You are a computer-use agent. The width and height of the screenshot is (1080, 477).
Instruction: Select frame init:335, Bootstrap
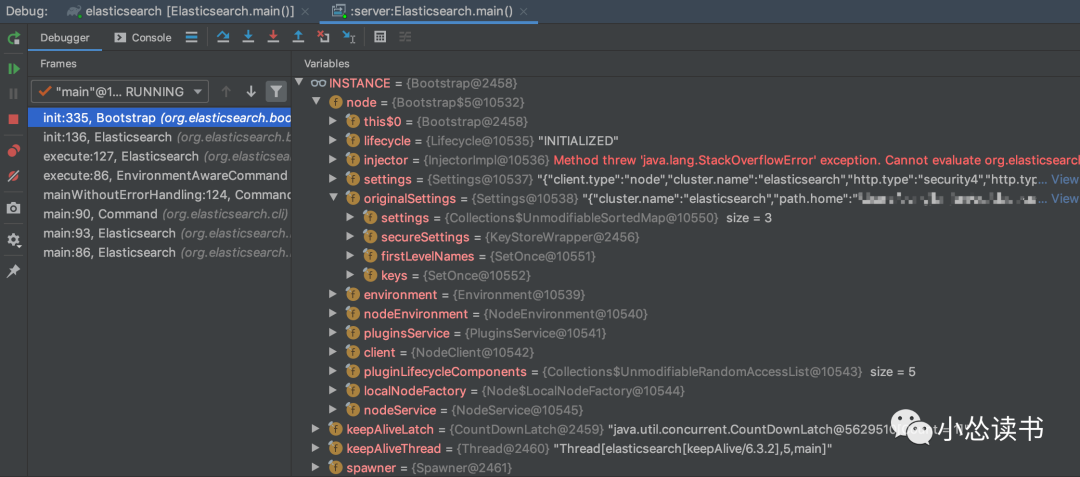(x=160, y=118)
